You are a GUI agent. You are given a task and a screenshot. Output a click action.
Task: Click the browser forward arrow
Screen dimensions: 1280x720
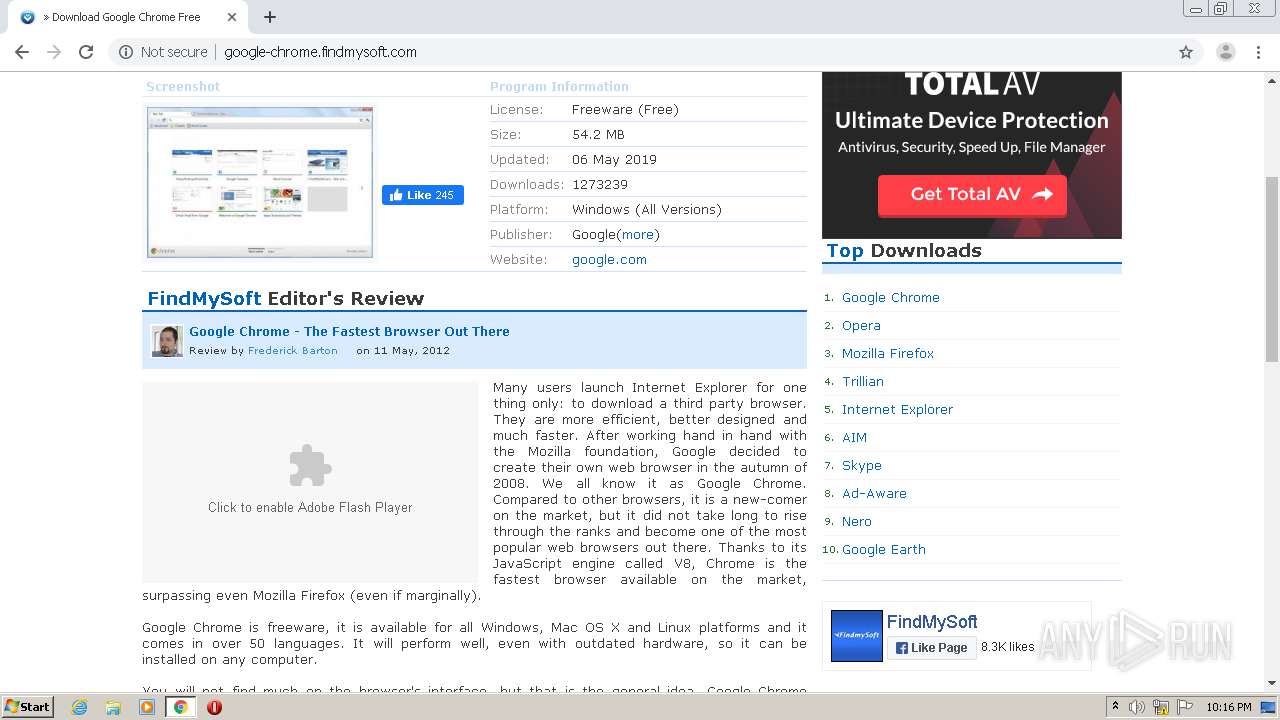[x=54, y=52]
